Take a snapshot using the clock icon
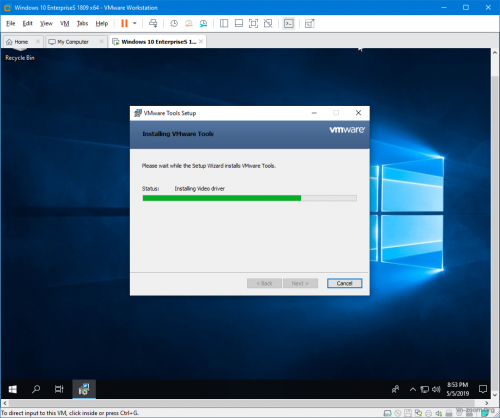Image resolution: width=500 pixels, height=418 pixels. coord(174,23)
